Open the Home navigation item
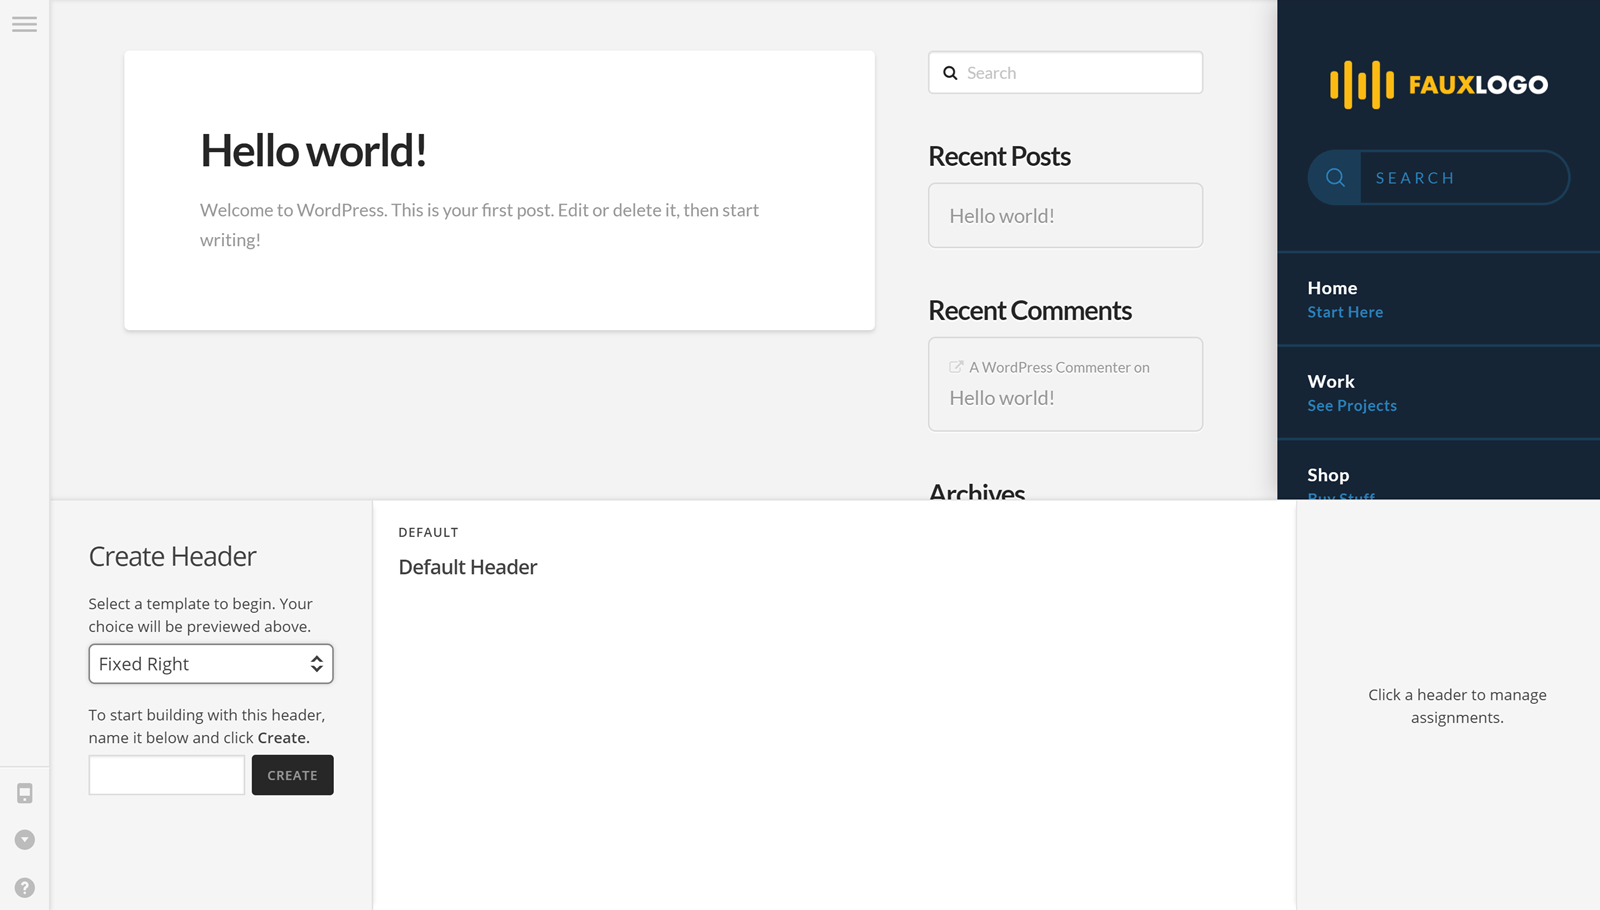1600x910 pixels. (x=1332, y=288)
